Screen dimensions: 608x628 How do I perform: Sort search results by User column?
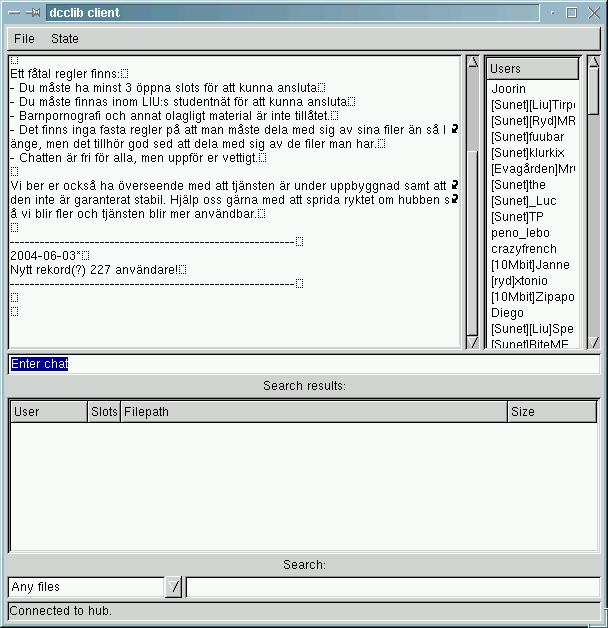(x=48, y=412)
